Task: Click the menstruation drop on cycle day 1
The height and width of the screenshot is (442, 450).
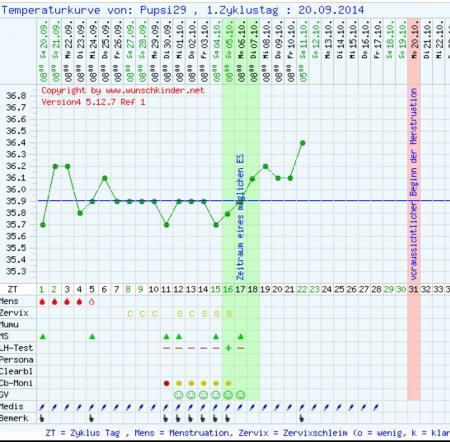Action: click(42, 302)
